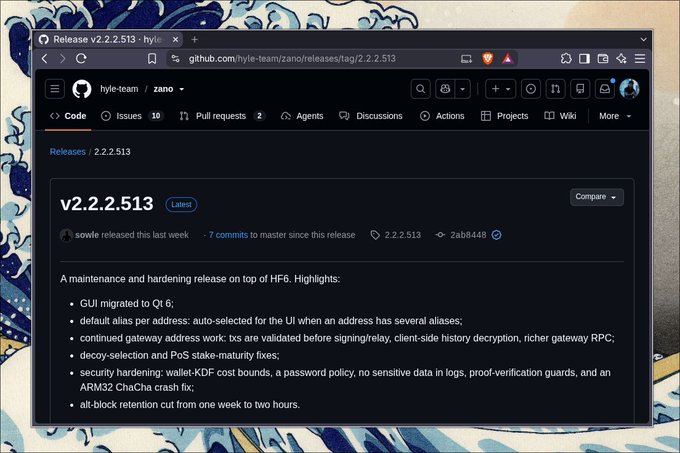Click the v2.2.2.513 release title
Viewport: 680px width, 453px height.
pyautogui.click(x=107, y=204)
